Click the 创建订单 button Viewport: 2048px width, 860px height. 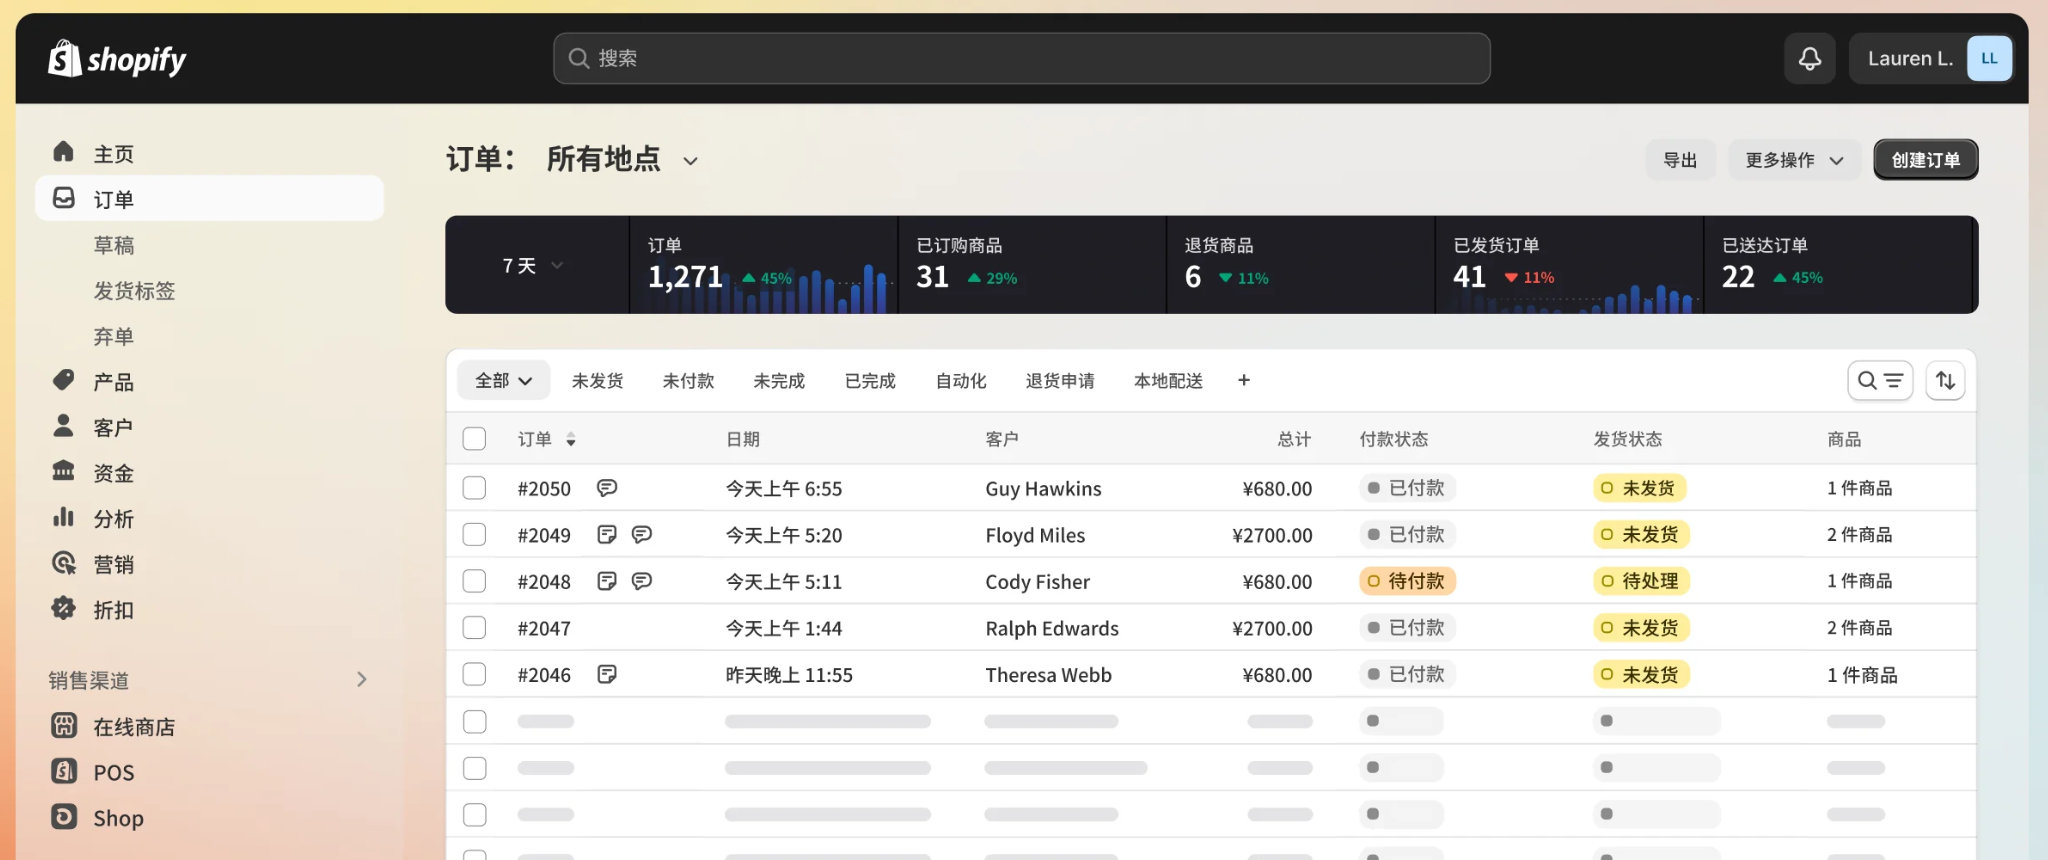tap(1926, 160)
